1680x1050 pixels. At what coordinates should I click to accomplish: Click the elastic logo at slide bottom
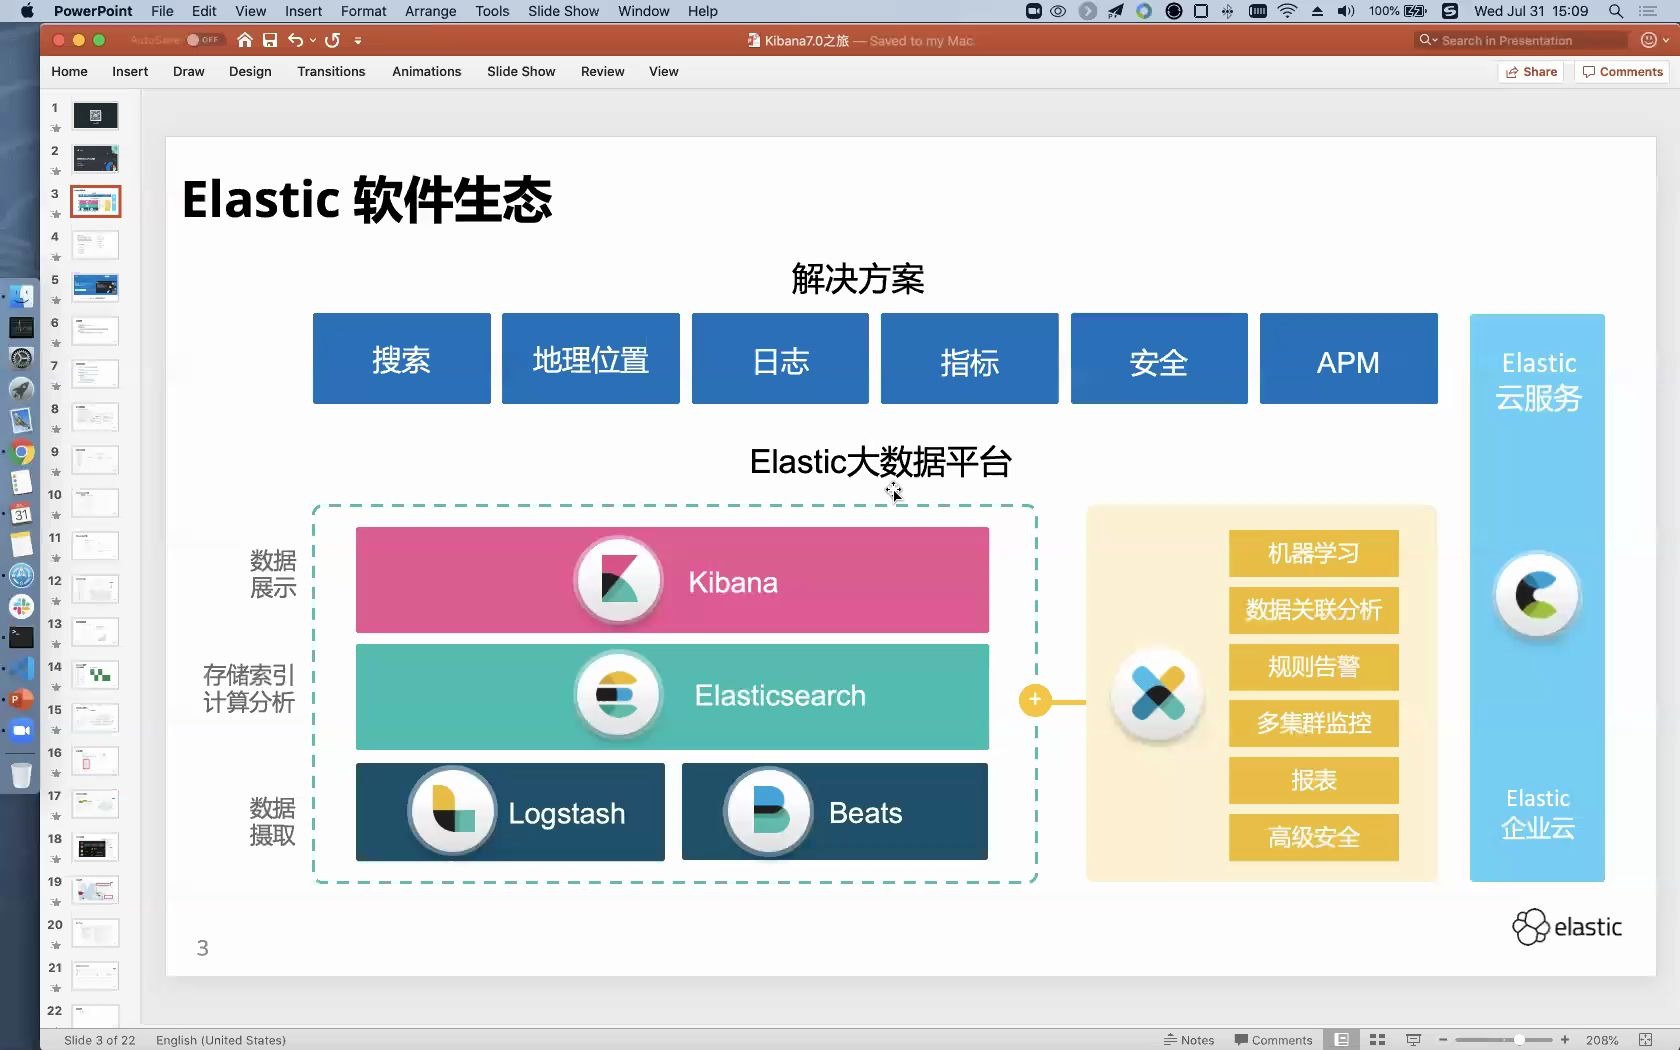tap(1567, 927)
